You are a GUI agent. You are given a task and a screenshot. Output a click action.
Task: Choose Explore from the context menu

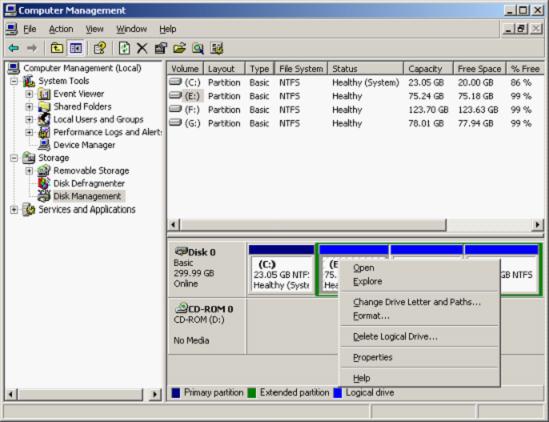[419, 282]
